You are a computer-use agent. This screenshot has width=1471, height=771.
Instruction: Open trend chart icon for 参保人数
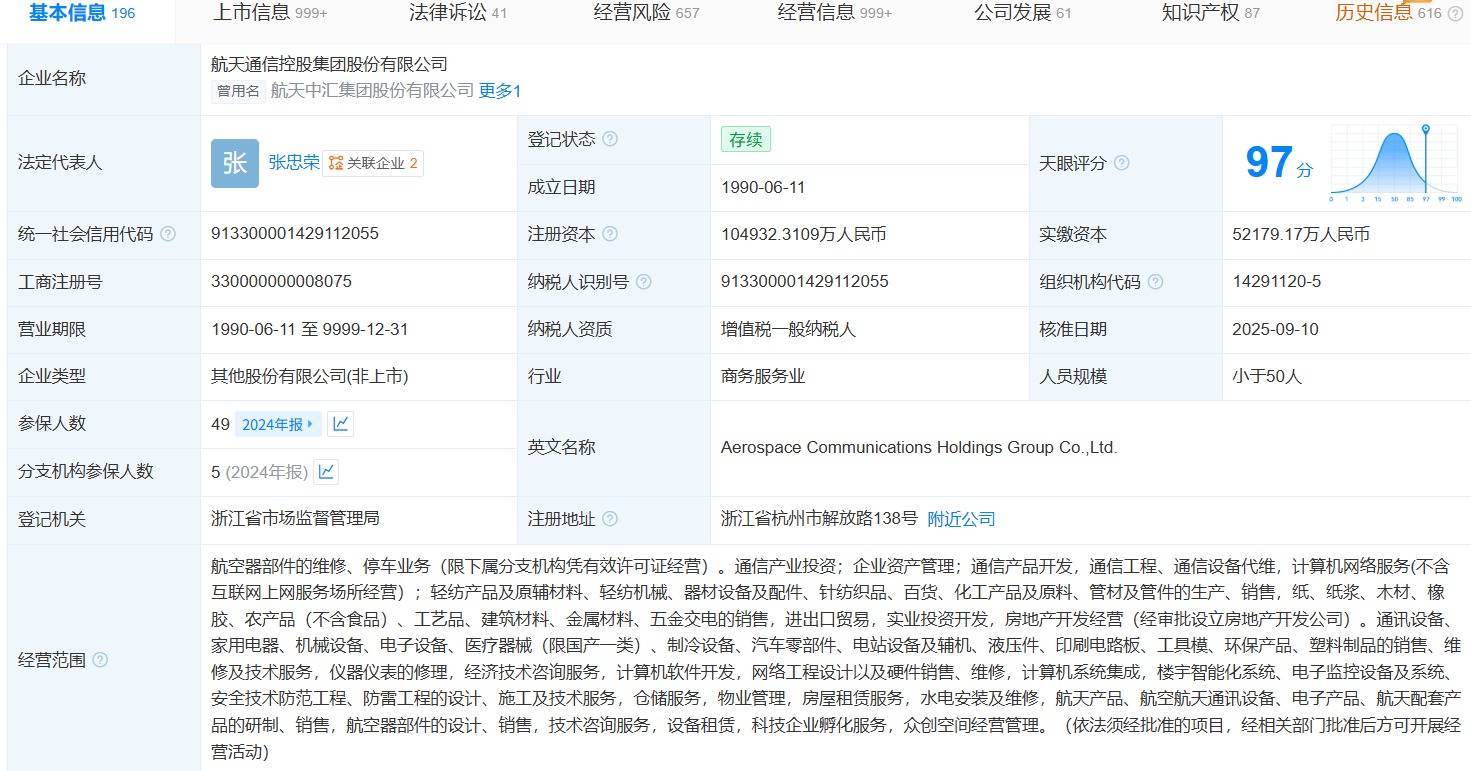pos(341,424)
